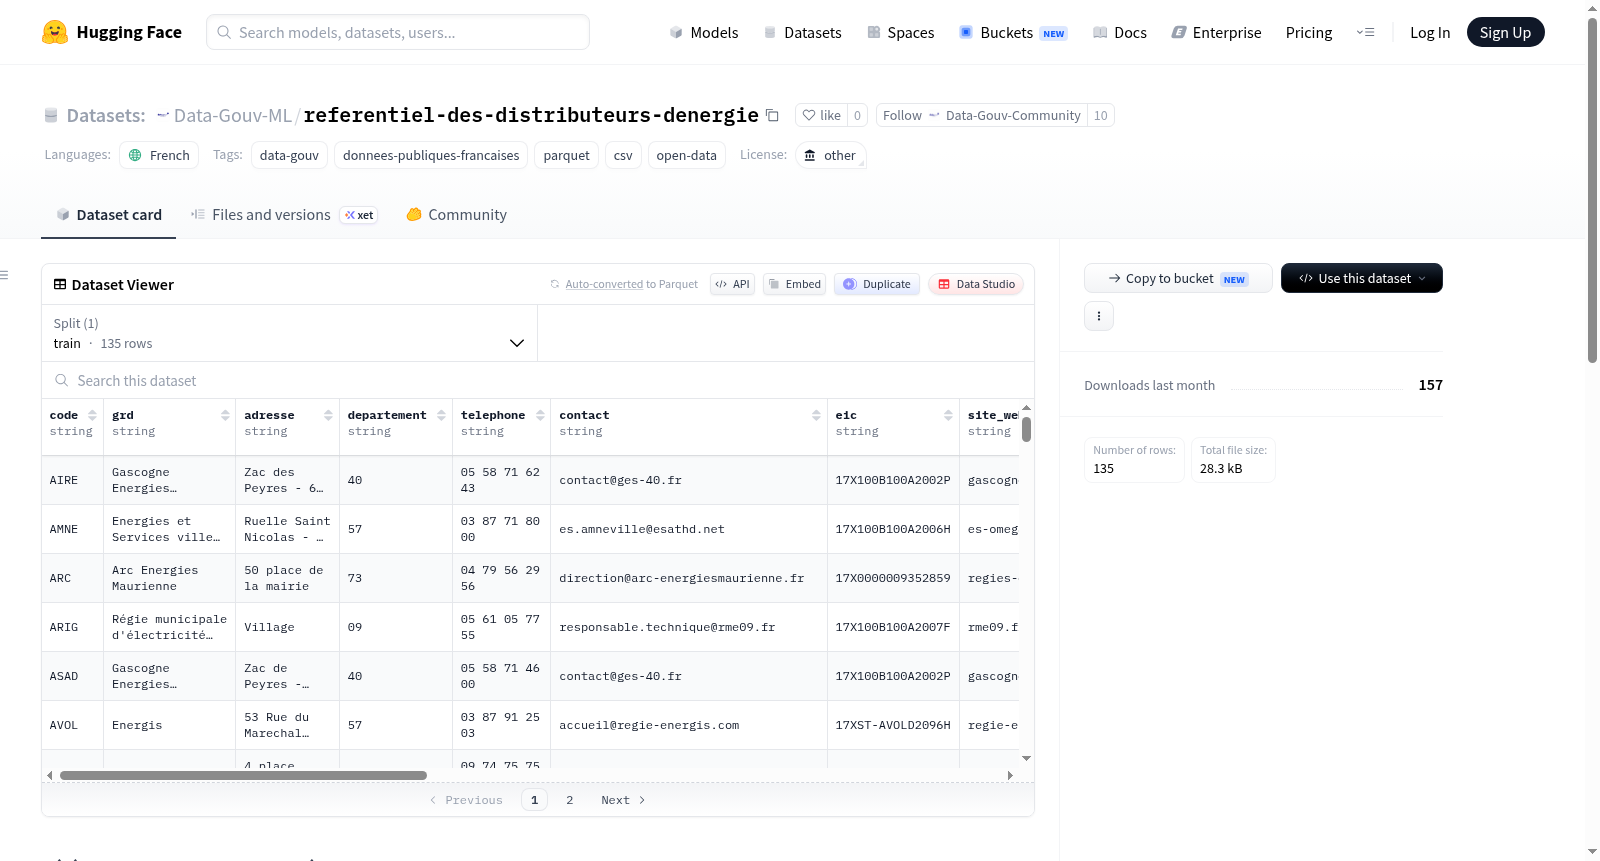Open Data Studio from viewer header
This screenshot has width=1600, height=861.
(x=976, y=284)
